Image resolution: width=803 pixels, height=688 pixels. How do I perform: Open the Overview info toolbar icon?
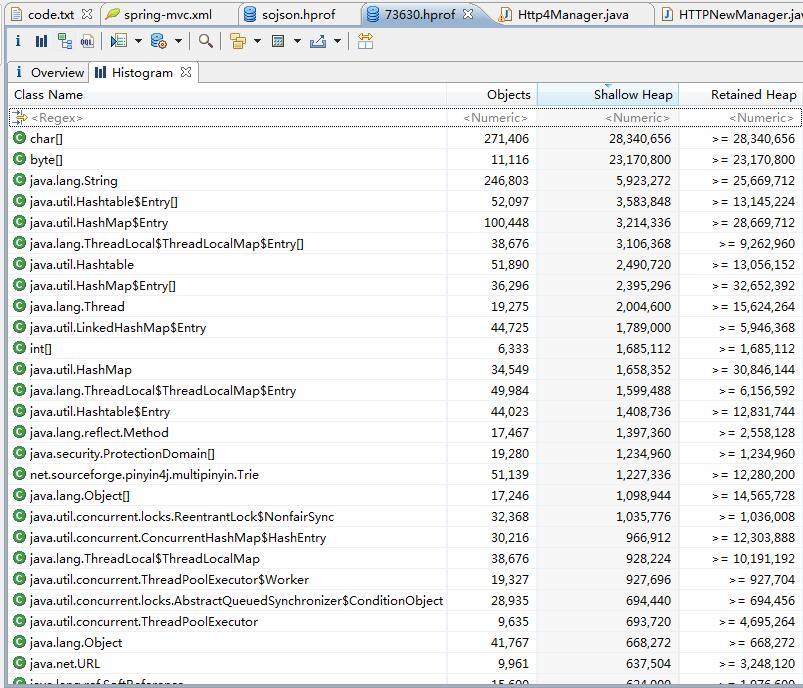pos(18,41)
